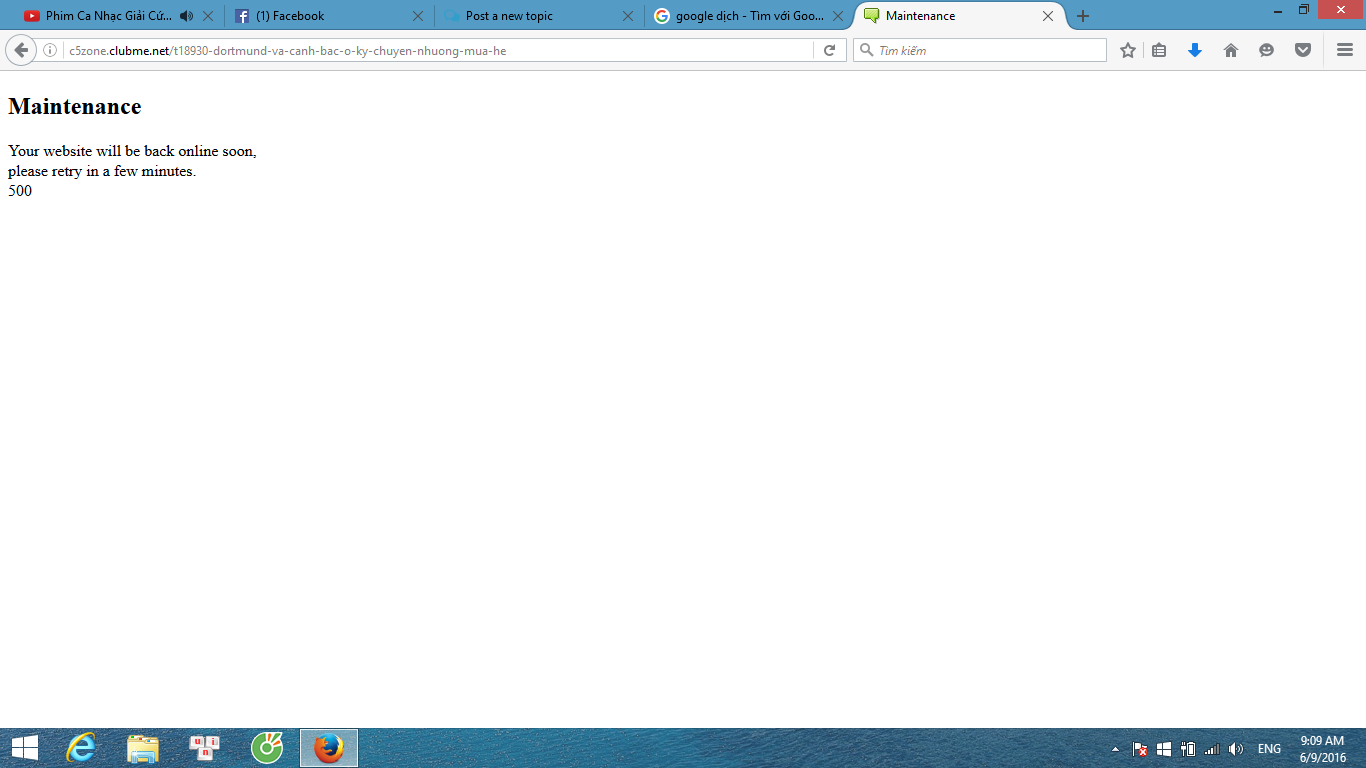Click the Windows icon in the system tray
Image resolution: width=1366 pixels, height=768 pixels.
[x=1164, y=749]
